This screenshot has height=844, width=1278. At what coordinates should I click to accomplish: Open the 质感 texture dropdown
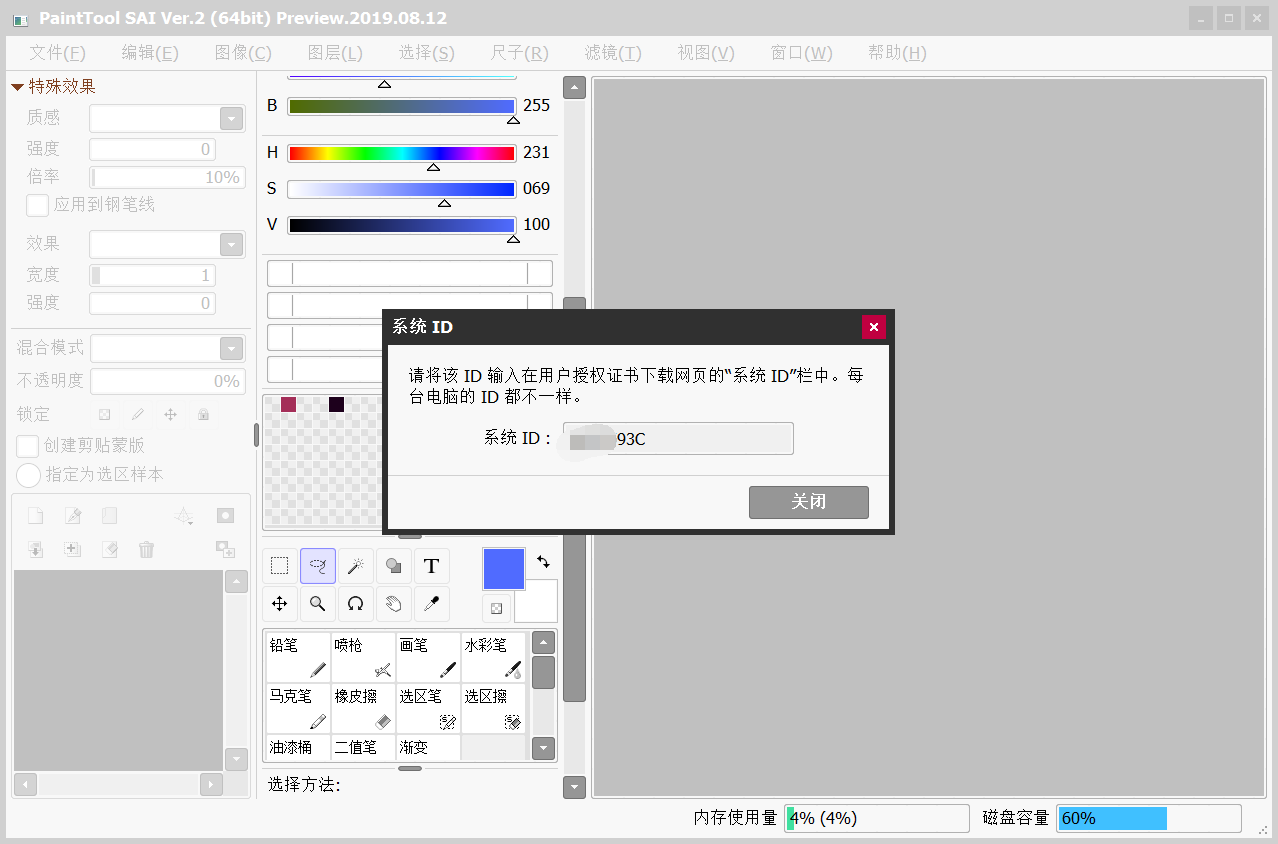[232, 119]
